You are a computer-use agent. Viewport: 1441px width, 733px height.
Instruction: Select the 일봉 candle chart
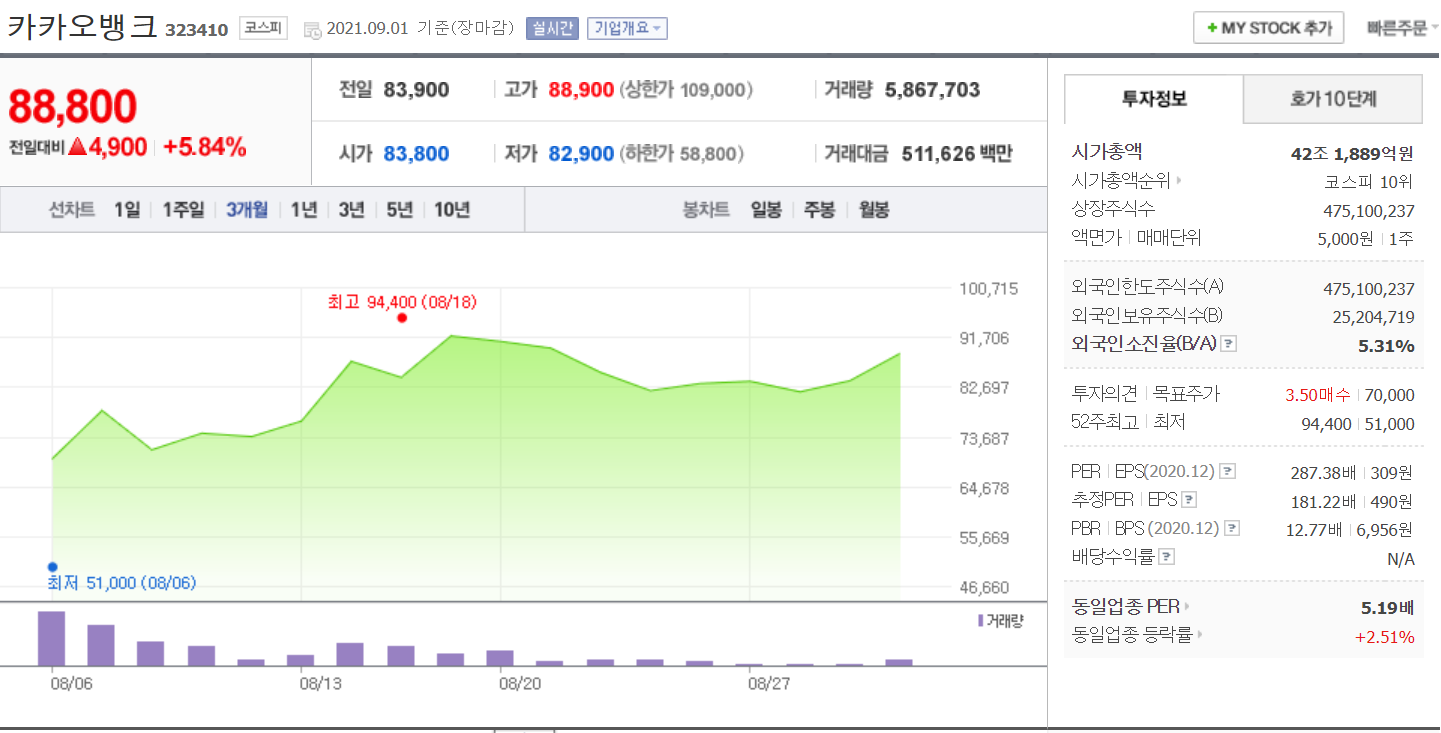pyautogui.click(x=766, y=210)
